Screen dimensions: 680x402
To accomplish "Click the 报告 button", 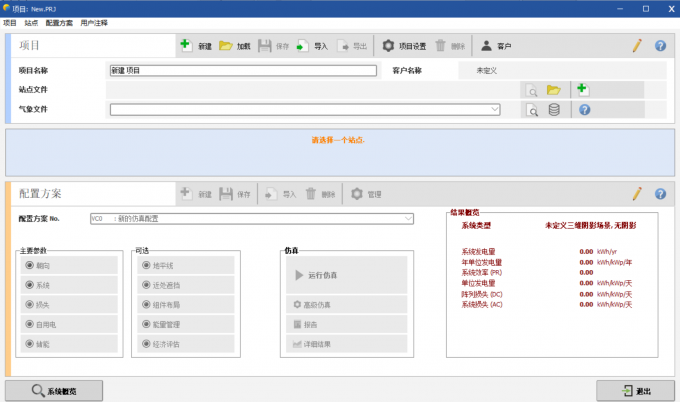I will (x=347, y=324).
